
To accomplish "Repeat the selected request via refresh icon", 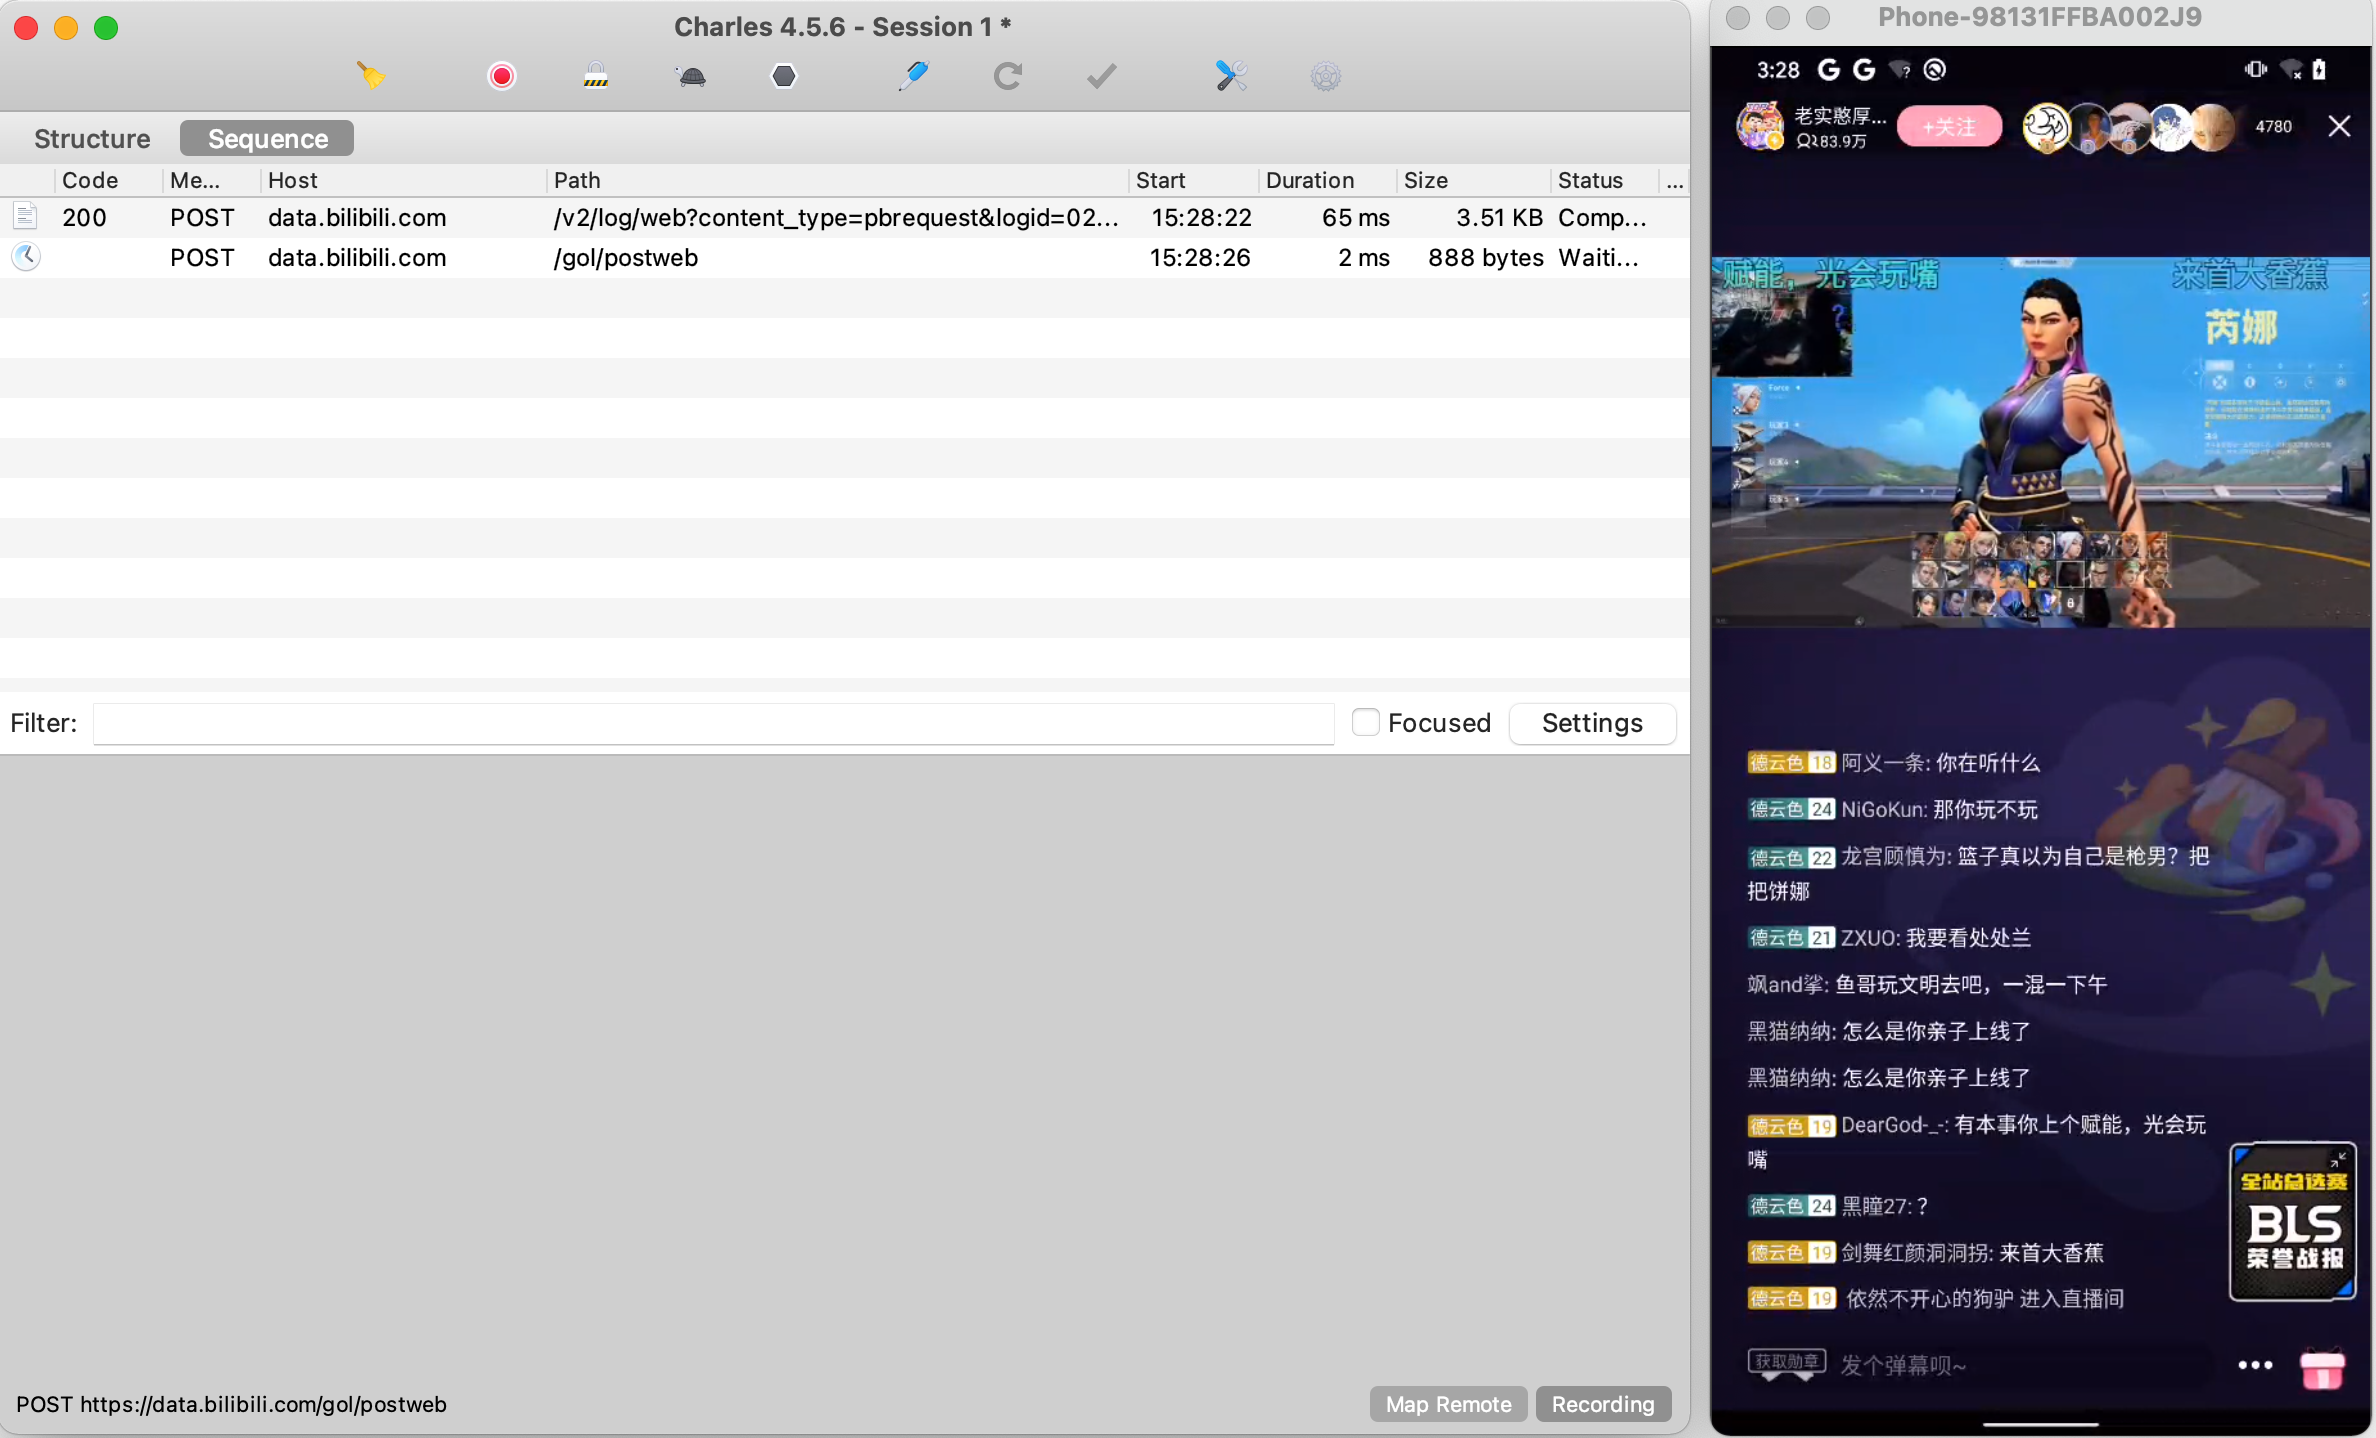I will point(1008,75).
